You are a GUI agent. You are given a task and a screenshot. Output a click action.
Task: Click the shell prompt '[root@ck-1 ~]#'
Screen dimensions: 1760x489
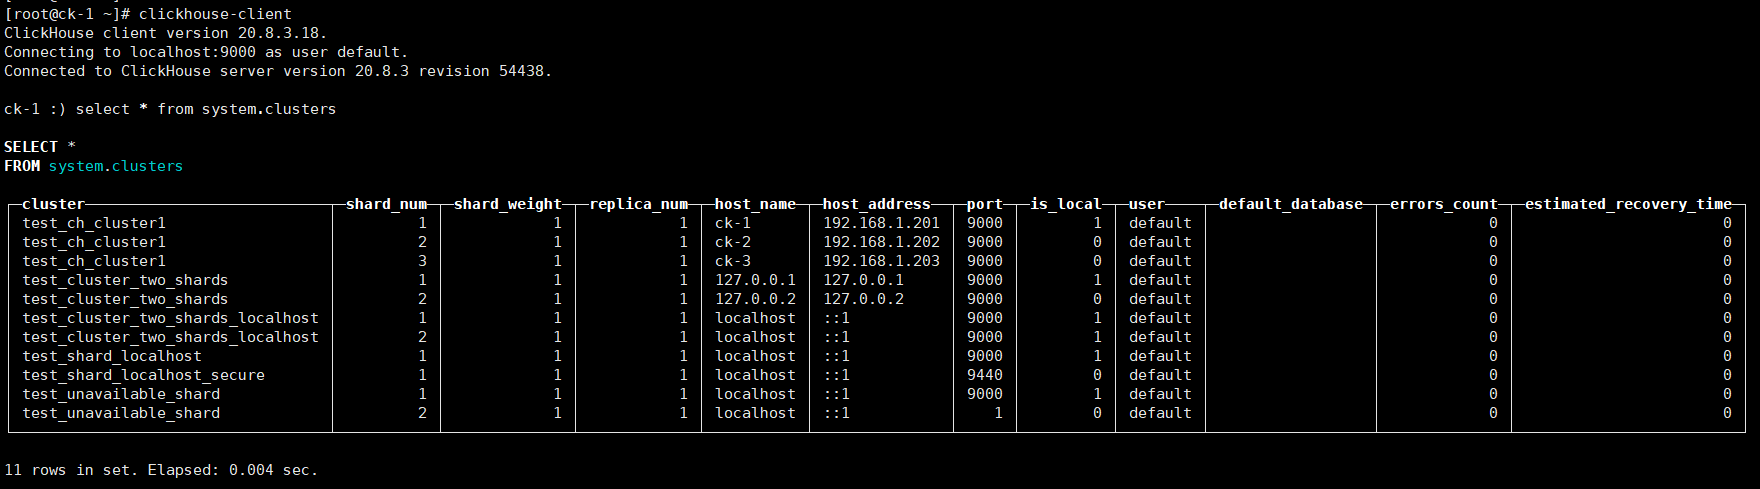(x=67, y=14)
